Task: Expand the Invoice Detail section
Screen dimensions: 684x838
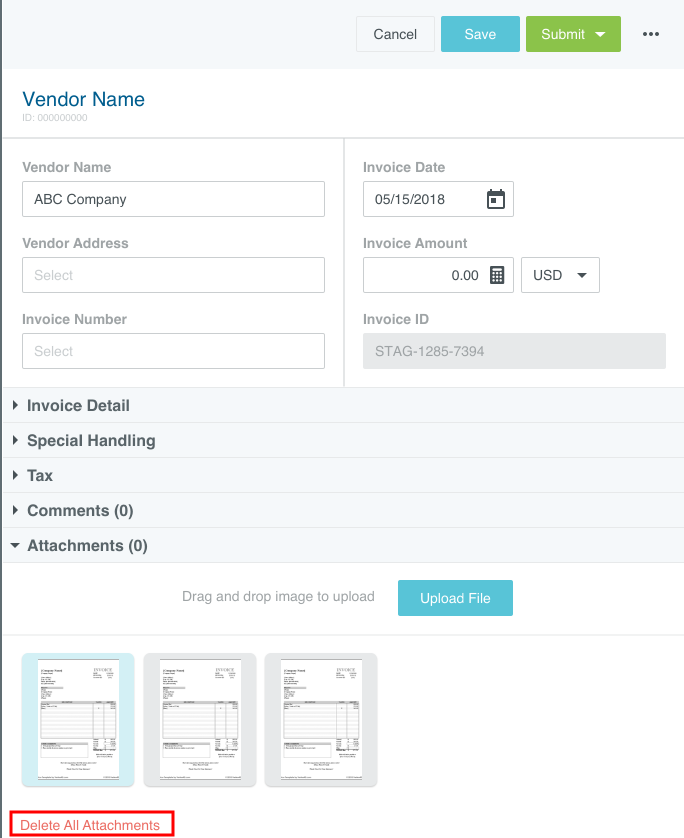Action: pyautogui.click(x=78, y=406)
